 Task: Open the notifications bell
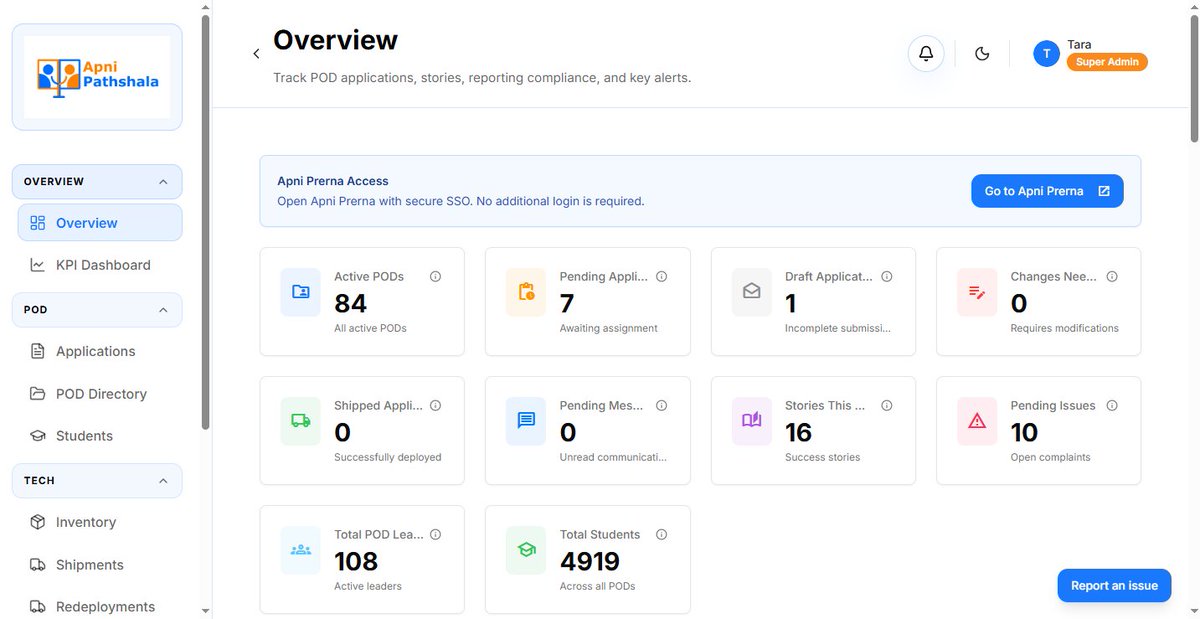pos(926,53)
